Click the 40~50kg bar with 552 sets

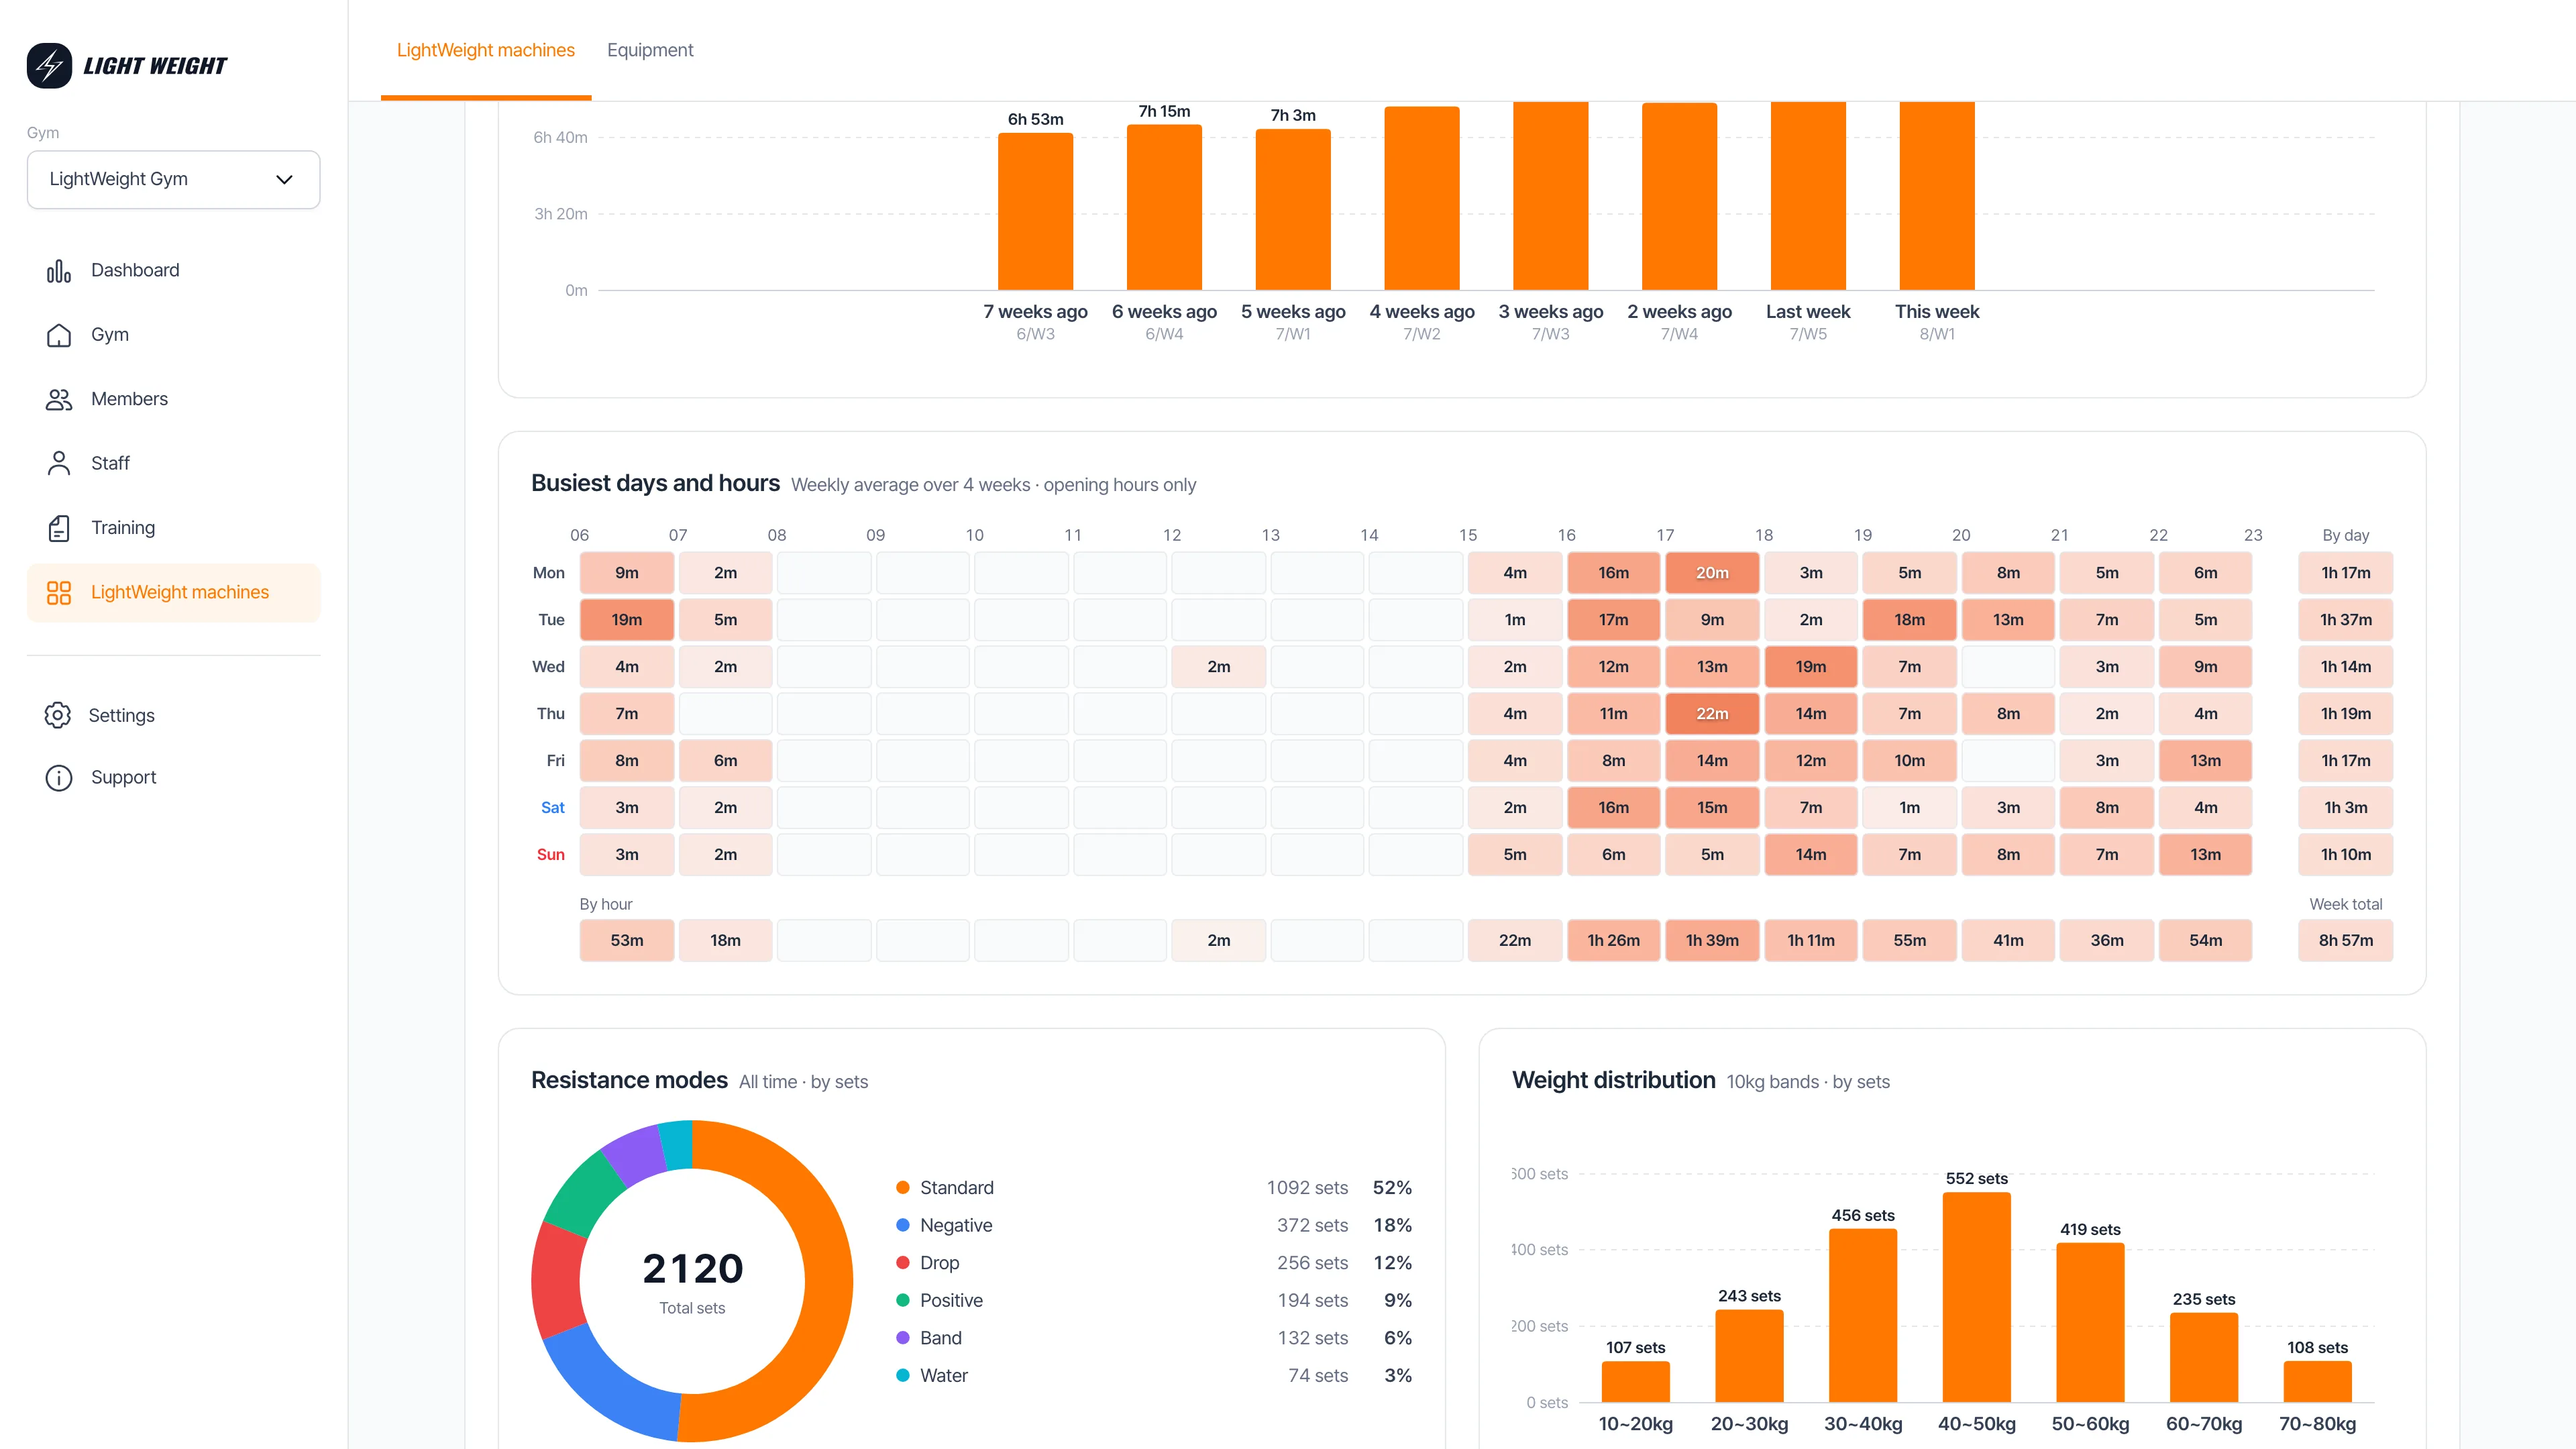pyautogui.click(x=1976, y=1297)
